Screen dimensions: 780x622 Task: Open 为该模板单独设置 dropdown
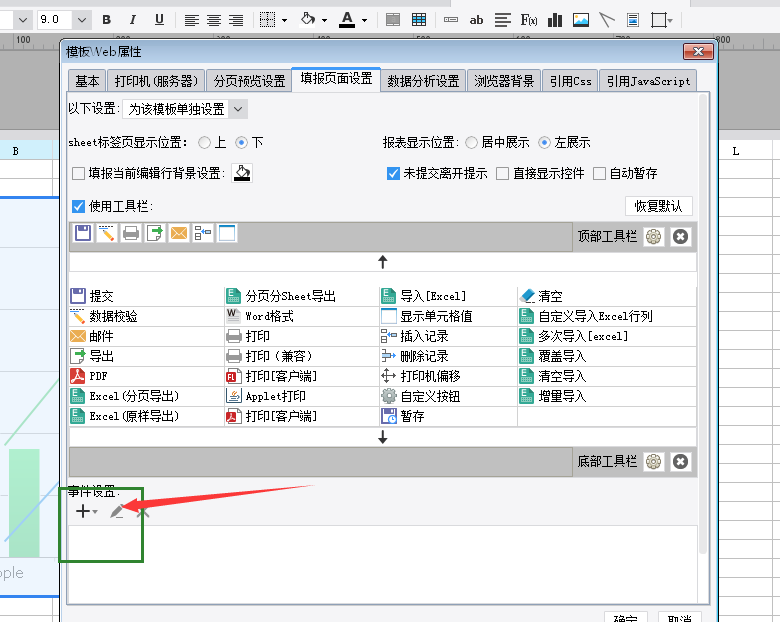click(x=185, y=109)
